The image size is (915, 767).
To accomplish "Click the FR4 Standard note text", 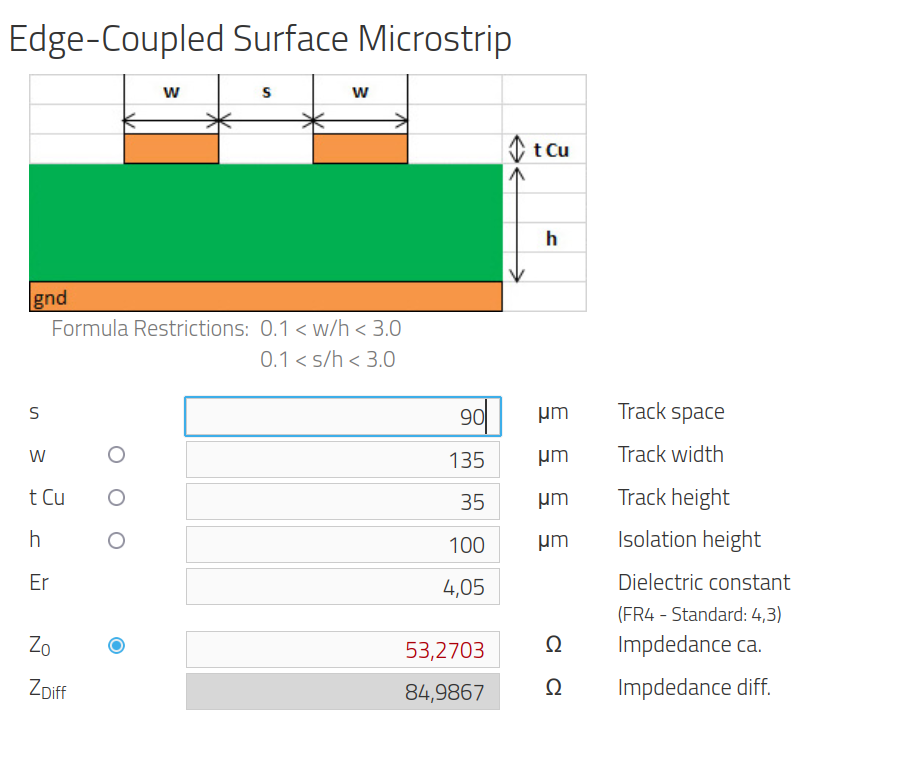I will (699, 614).
